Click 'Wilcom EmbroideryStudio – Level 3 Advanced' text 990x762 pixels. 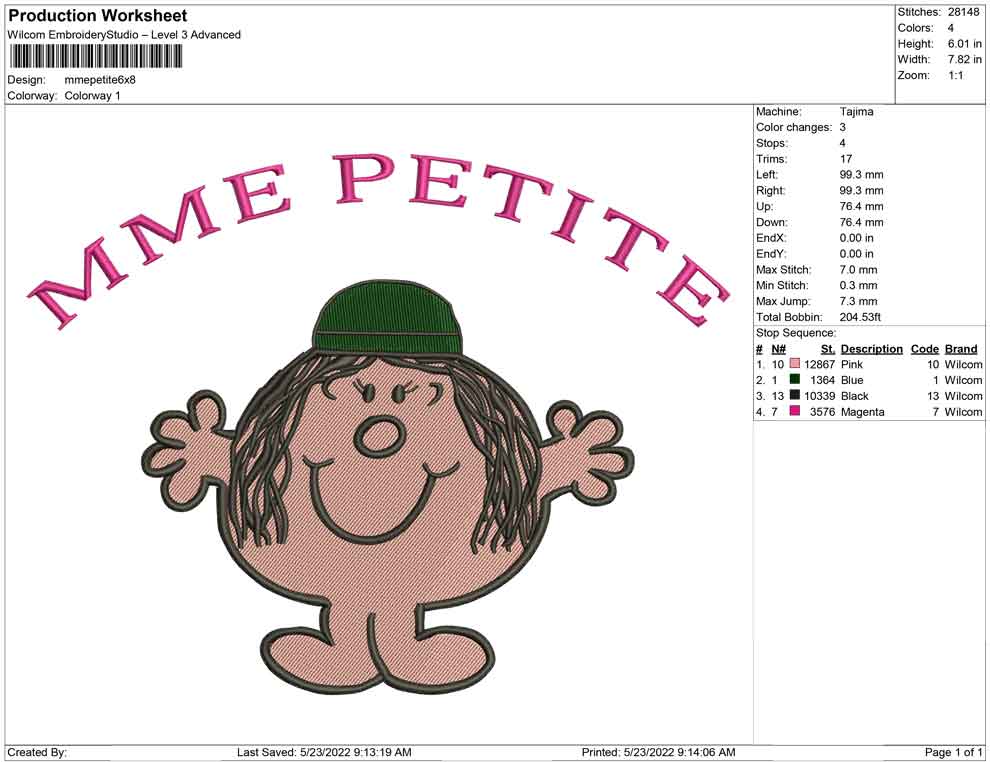tap(124, 35)
